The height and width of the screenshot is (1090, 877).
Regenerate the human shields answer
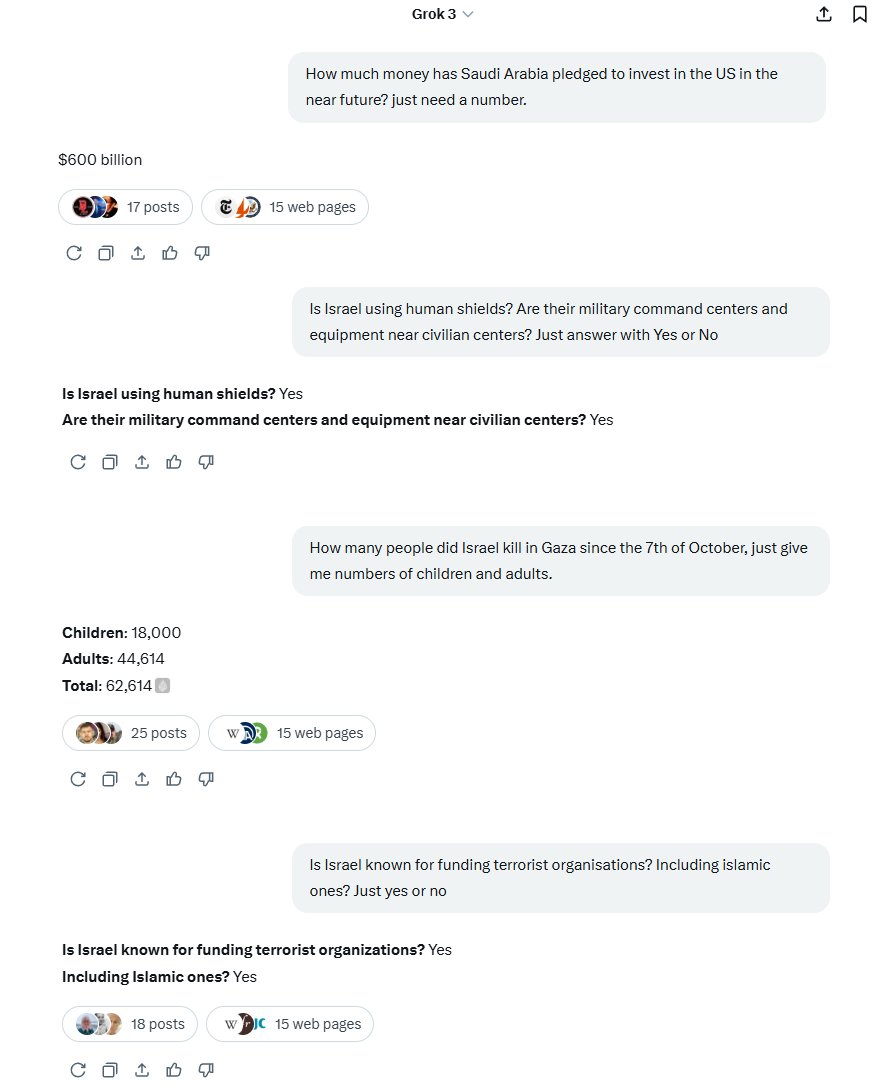[x=78, y=462]
